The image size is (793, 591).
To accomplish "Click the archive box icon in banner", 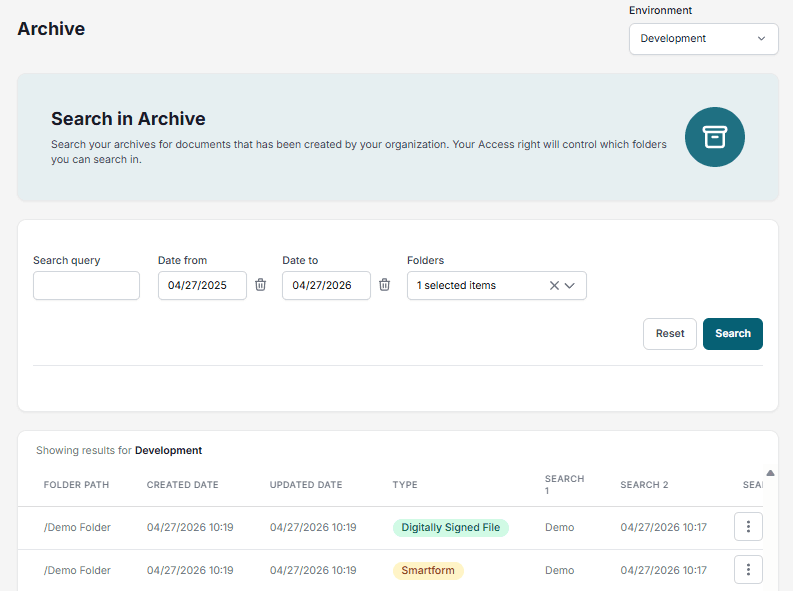I will point(715,137).
